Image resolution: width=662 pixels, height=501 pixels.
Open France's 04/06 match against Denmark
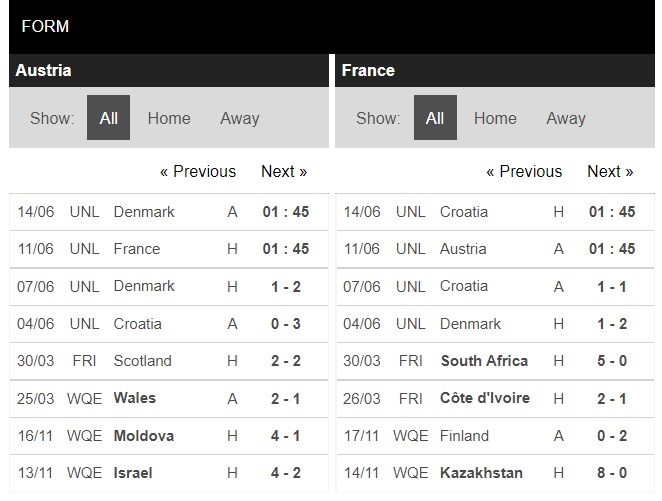tap(470, 323)
